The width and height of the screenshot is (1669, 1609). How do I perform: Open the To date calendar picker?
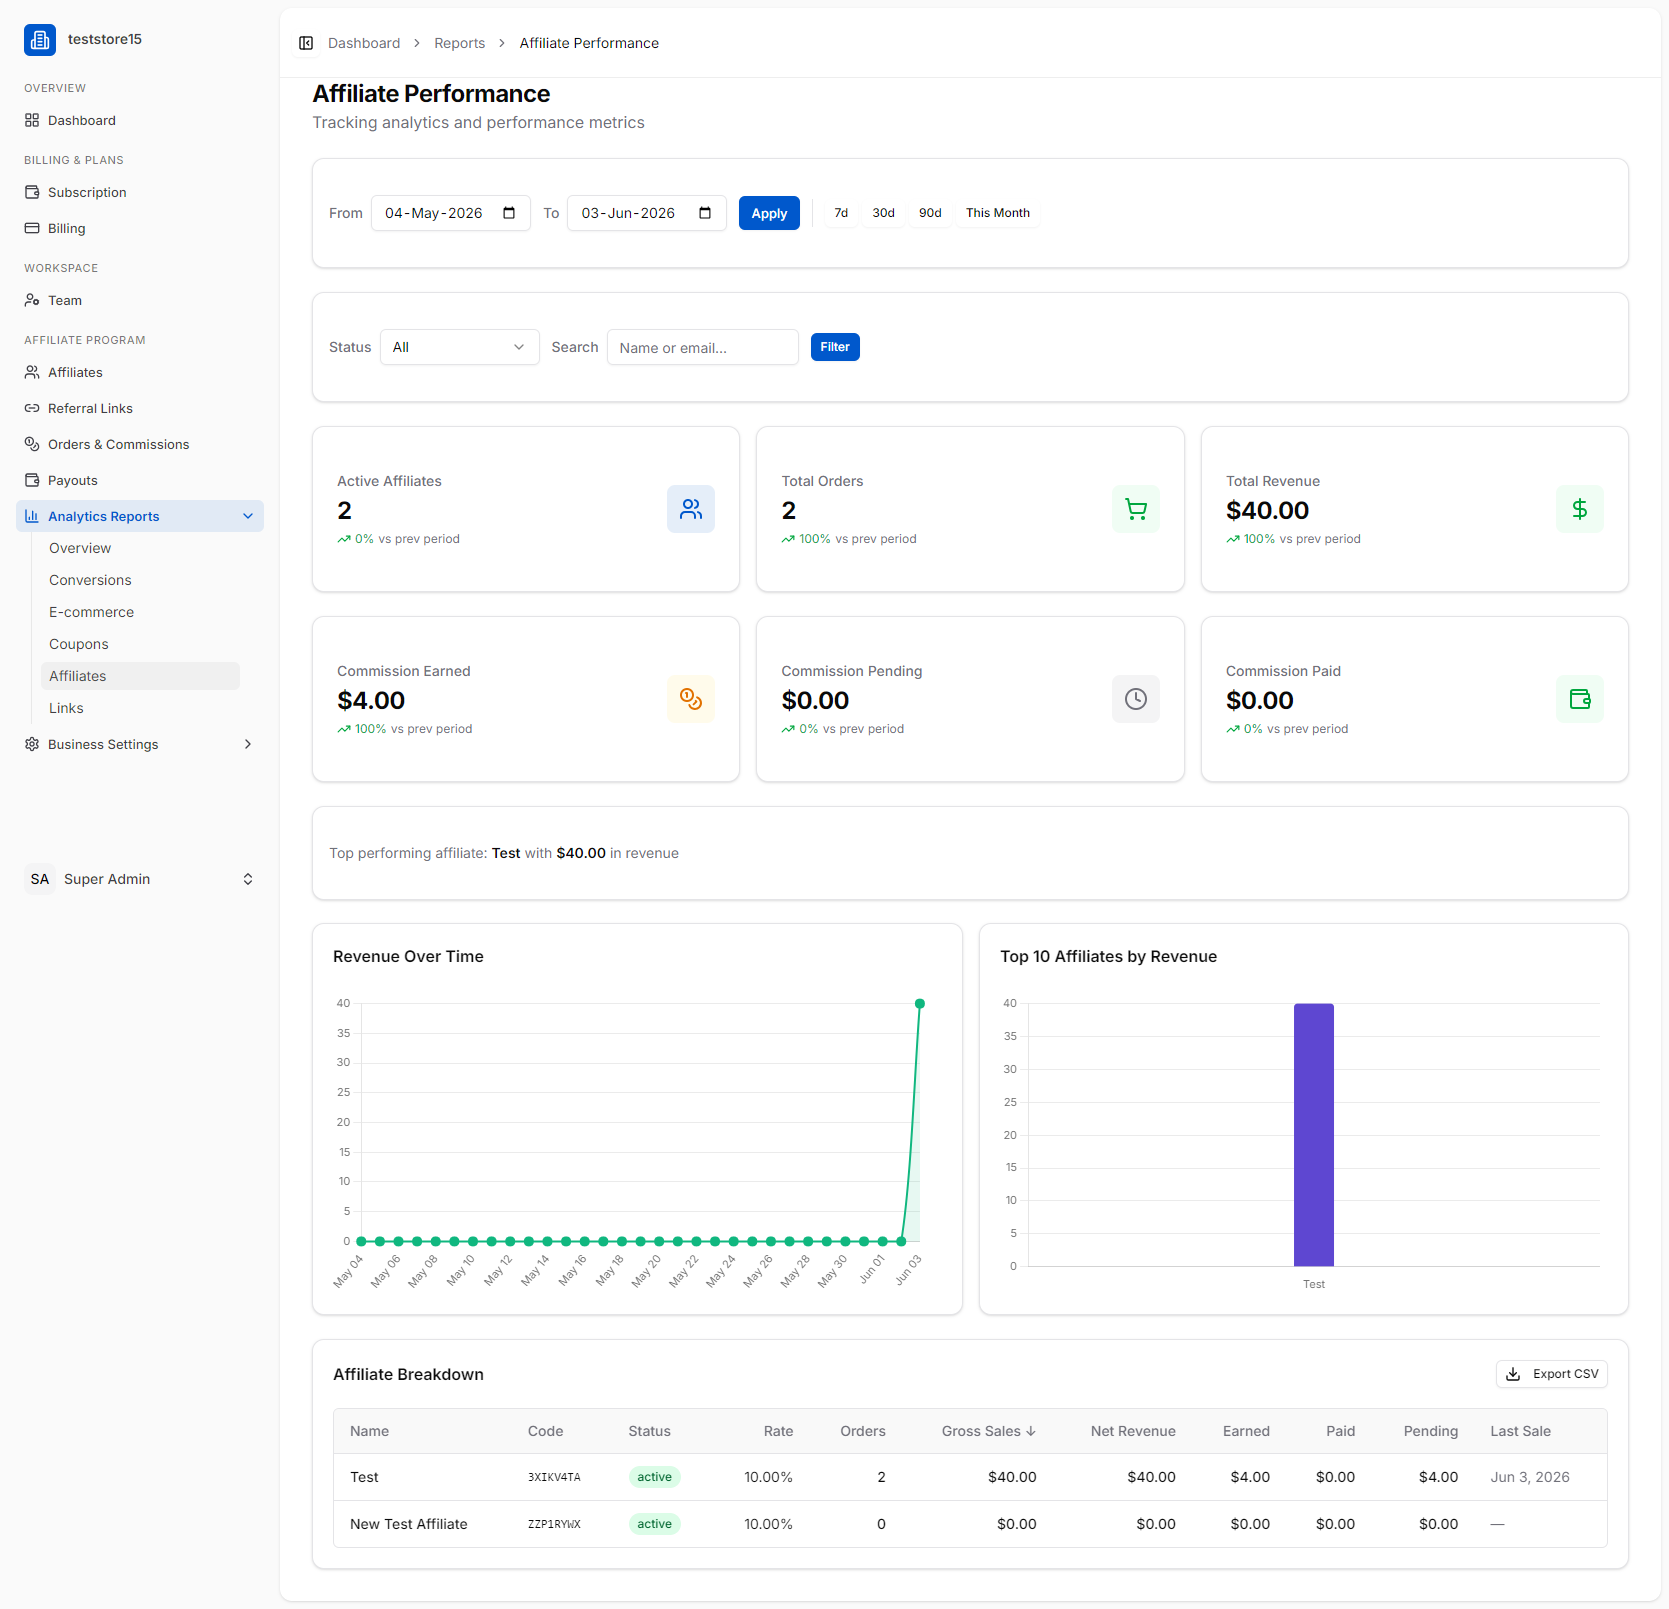pyautogui.click(x=705, y=213)
